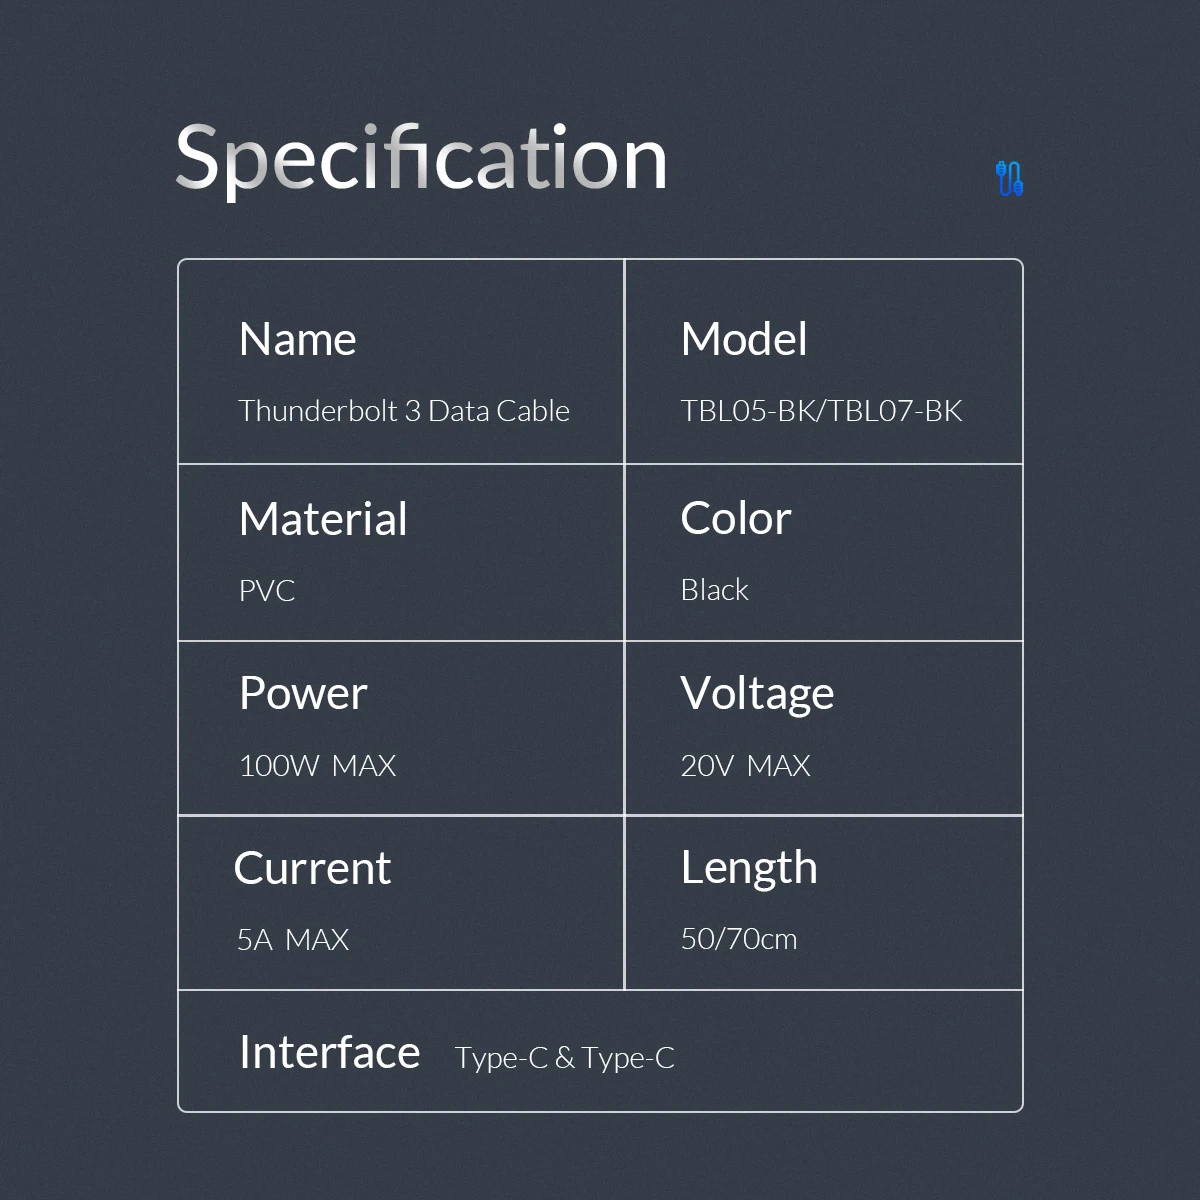
Task: Click the 5A MAX value
Action: [x=293, y=940]
